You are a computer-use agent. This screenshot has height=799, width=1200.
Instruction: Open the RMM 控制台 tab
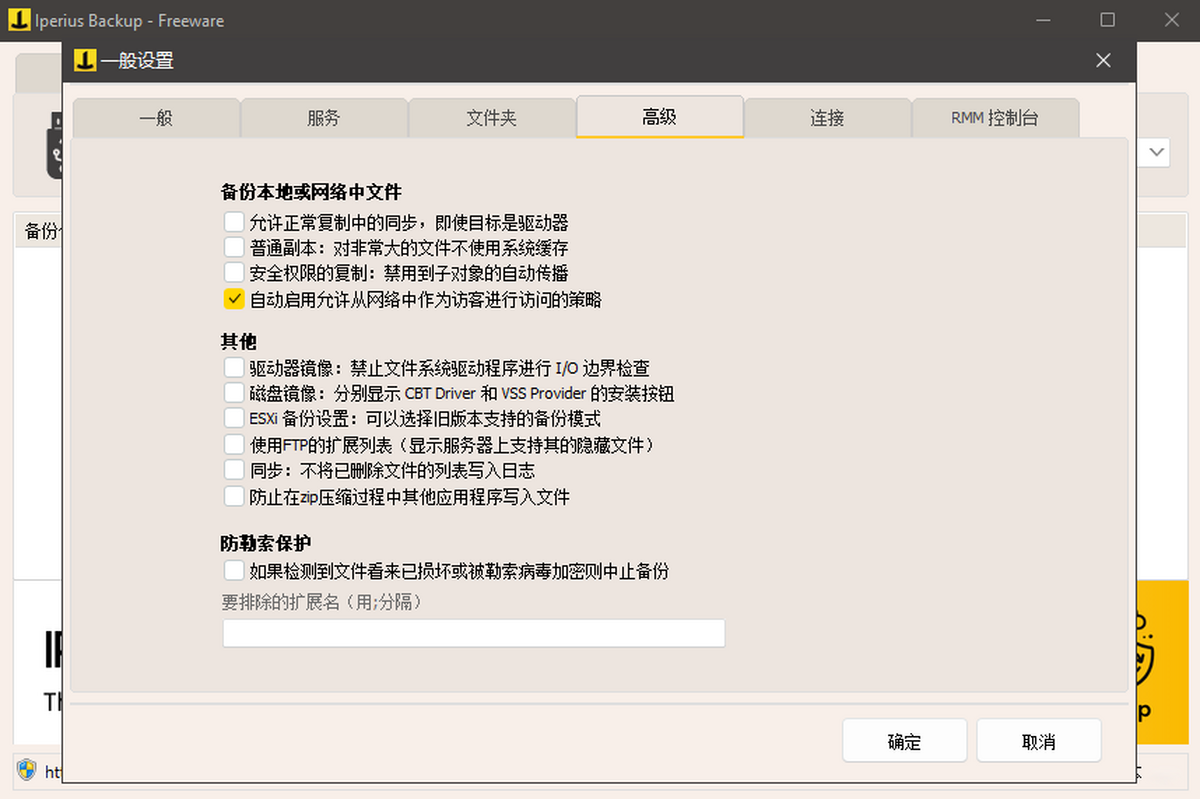coord(994,118)
